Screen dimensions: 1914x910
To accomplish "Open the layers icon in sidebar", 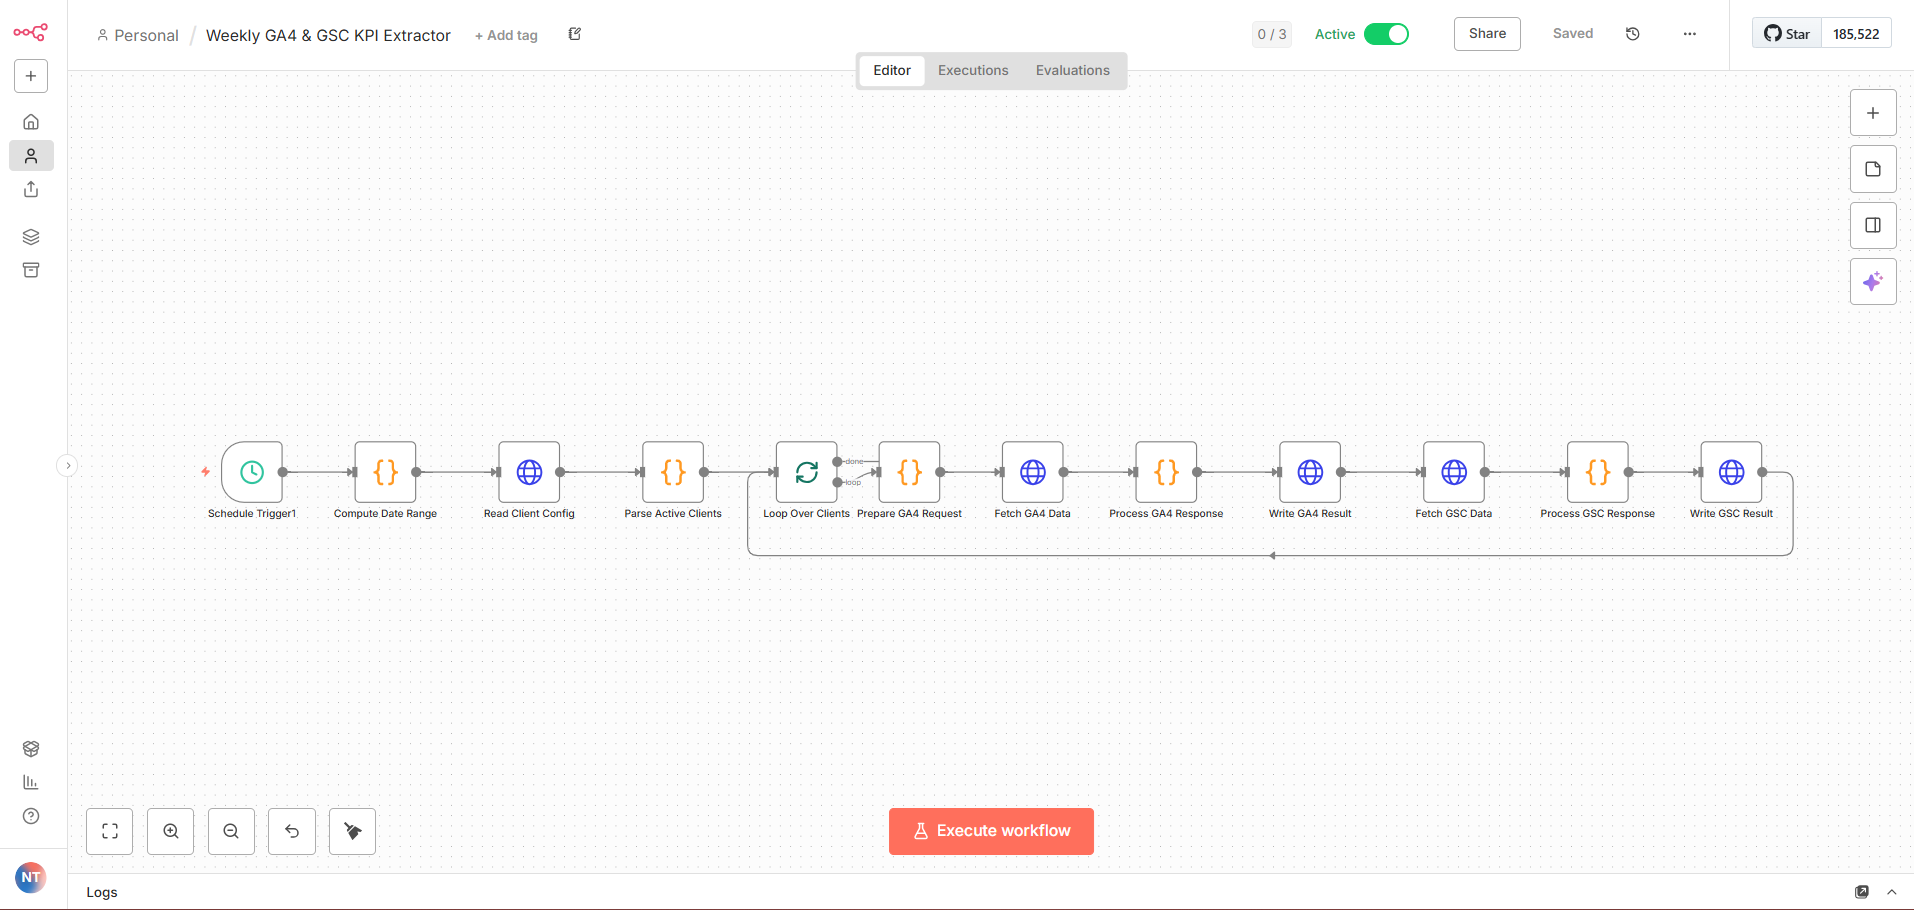I will [x=31, y=237].
